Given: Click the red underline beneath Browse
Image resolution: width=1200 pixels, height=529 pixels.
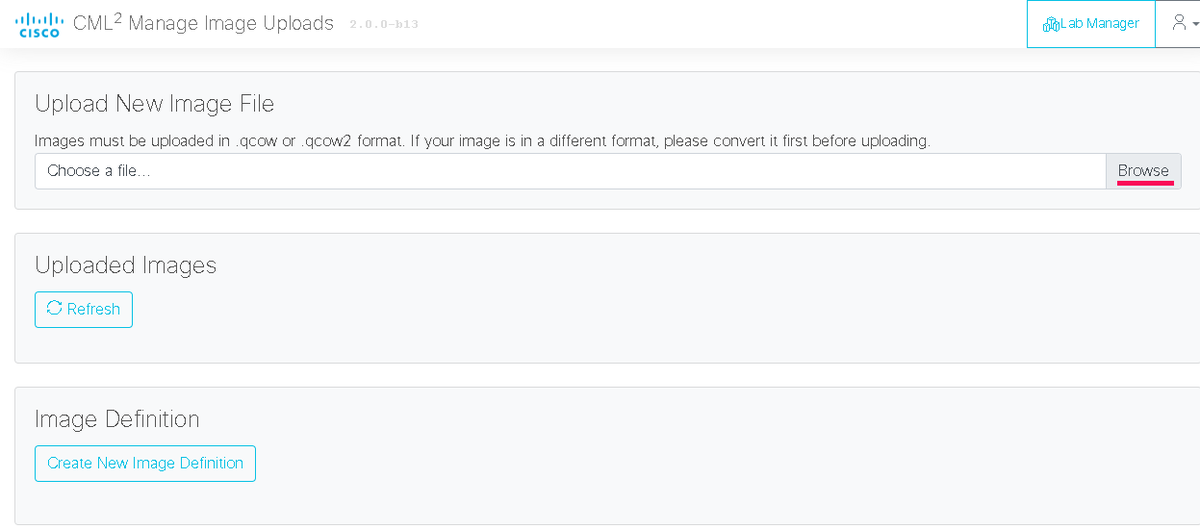Looking at the screenshot, I should pyautogui.click(x=1145, y=184).
